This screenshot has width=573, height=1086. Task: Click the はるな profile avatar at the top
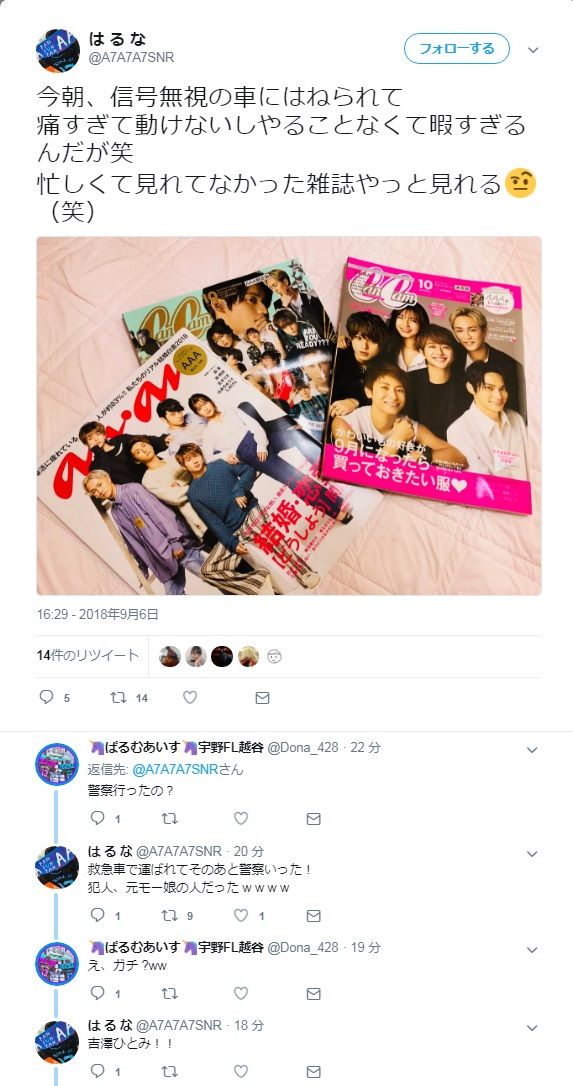tap(58, 50)
